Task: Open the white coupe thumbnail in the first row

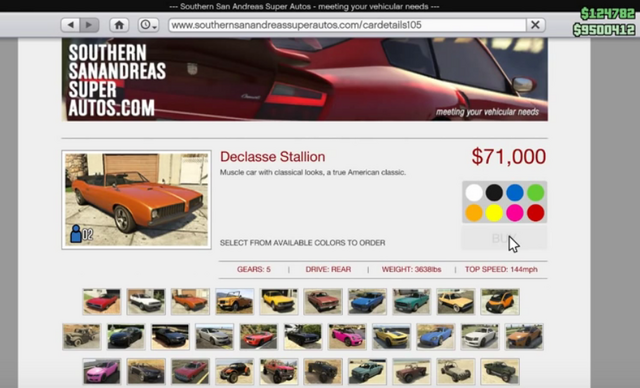Action: [x=146, y=302]
